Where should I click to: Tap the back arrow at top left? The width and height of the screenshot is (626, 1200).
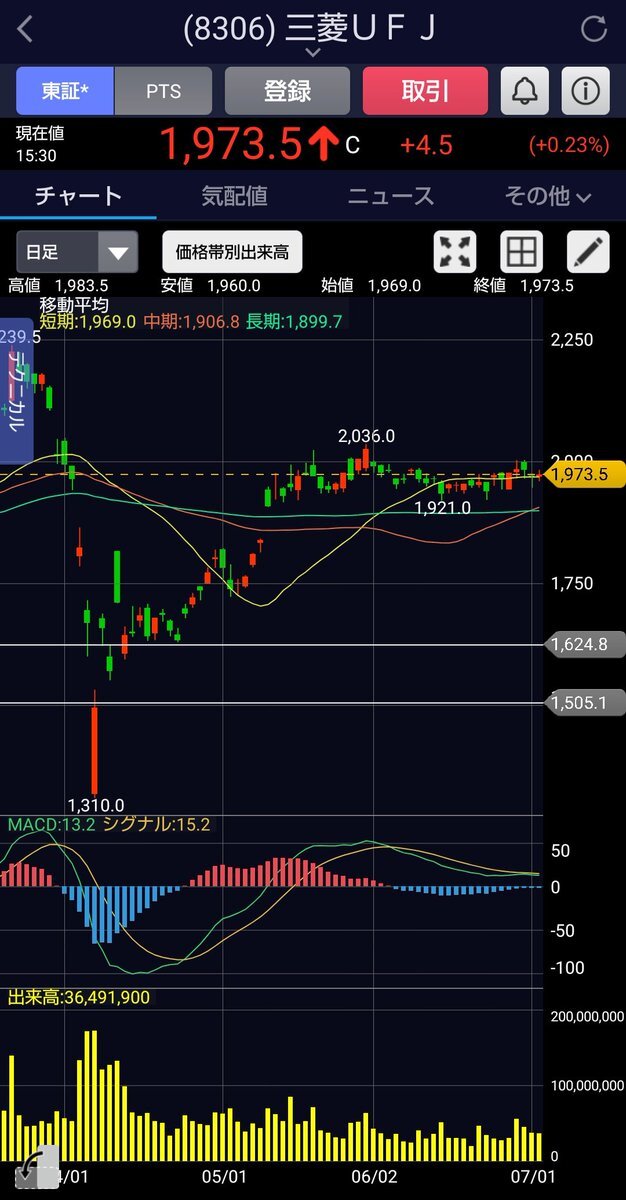pyautogui.click(x=26, y=30)
